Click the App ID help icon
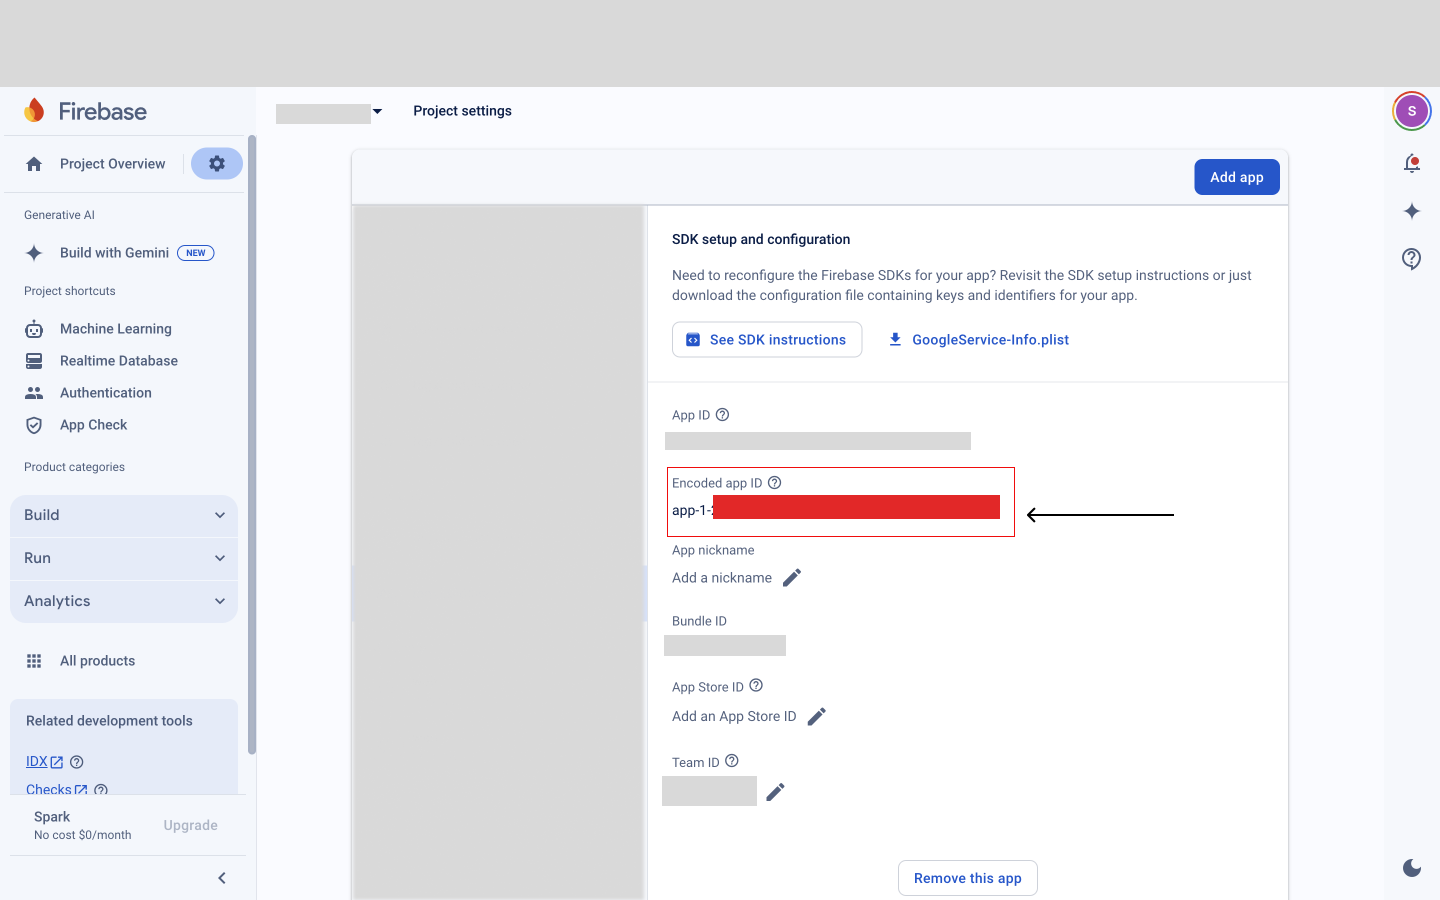The image size is (1440, 900). tap(722, 414)
